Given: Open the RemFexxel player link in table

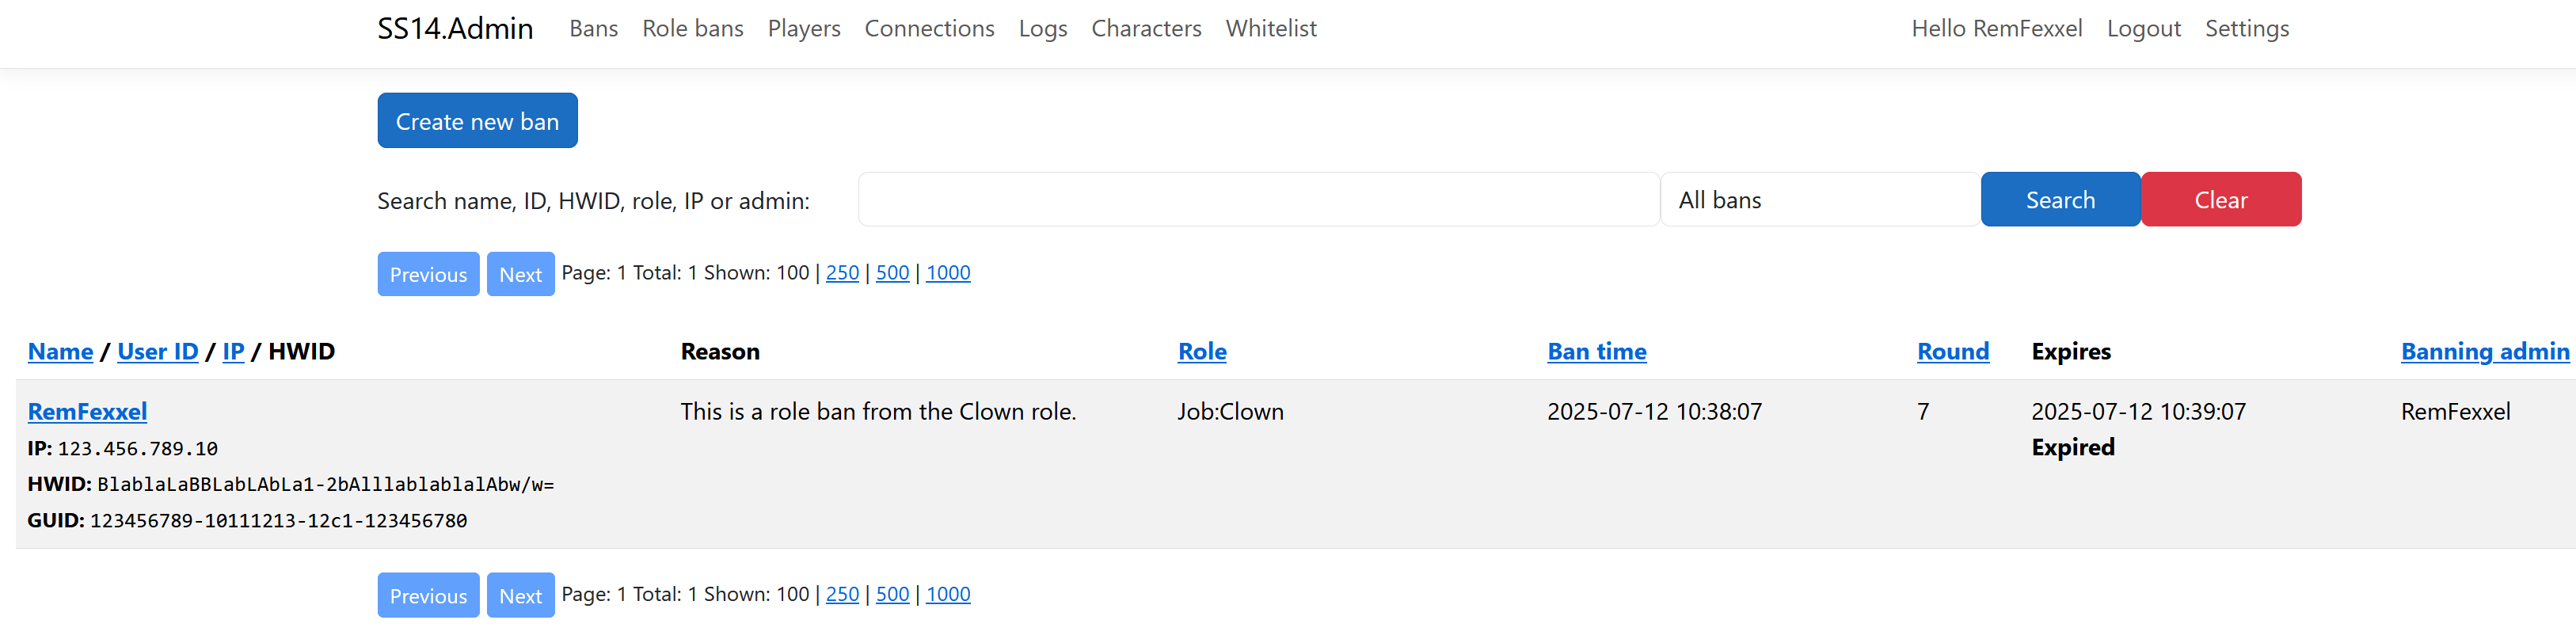Looking at the screenshot, I should [x=87, y=411].
